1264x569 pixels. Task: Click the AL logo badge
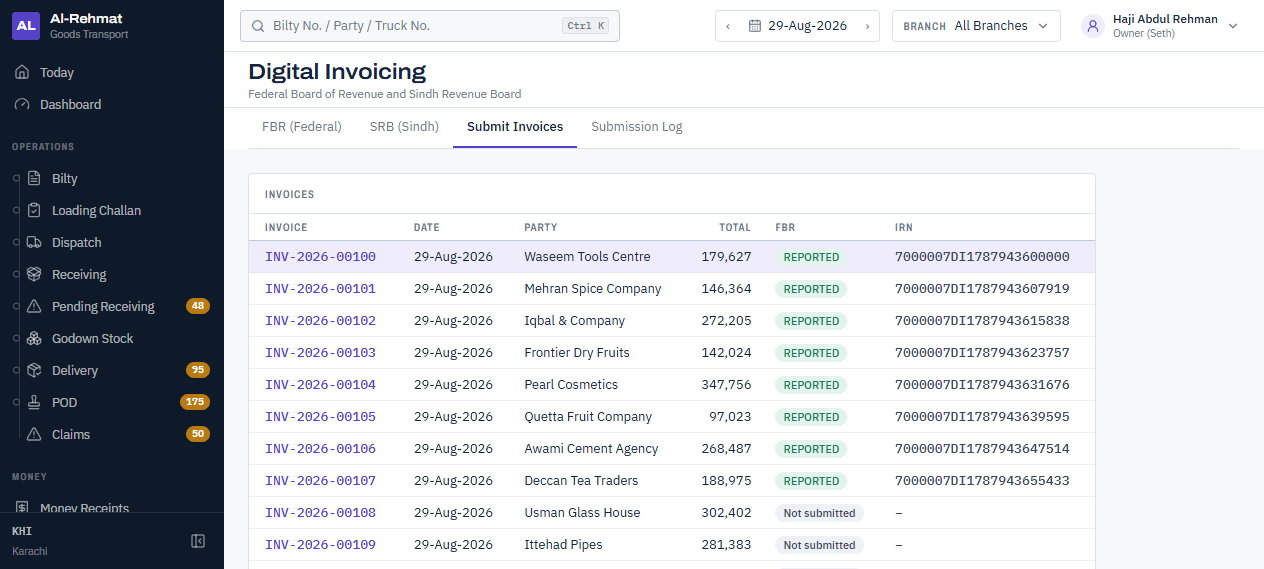tap(26, 26)
